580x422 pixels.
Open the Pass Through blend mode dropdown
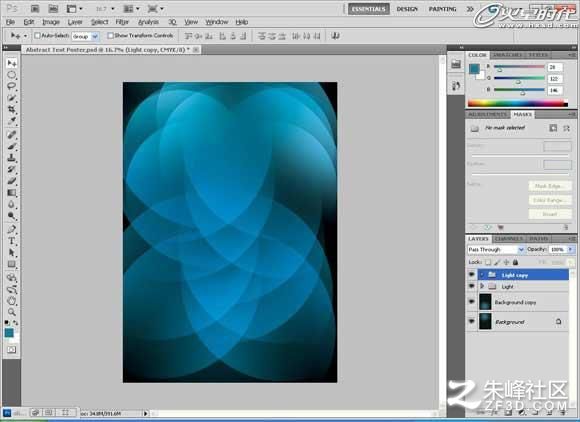point(496,250)
